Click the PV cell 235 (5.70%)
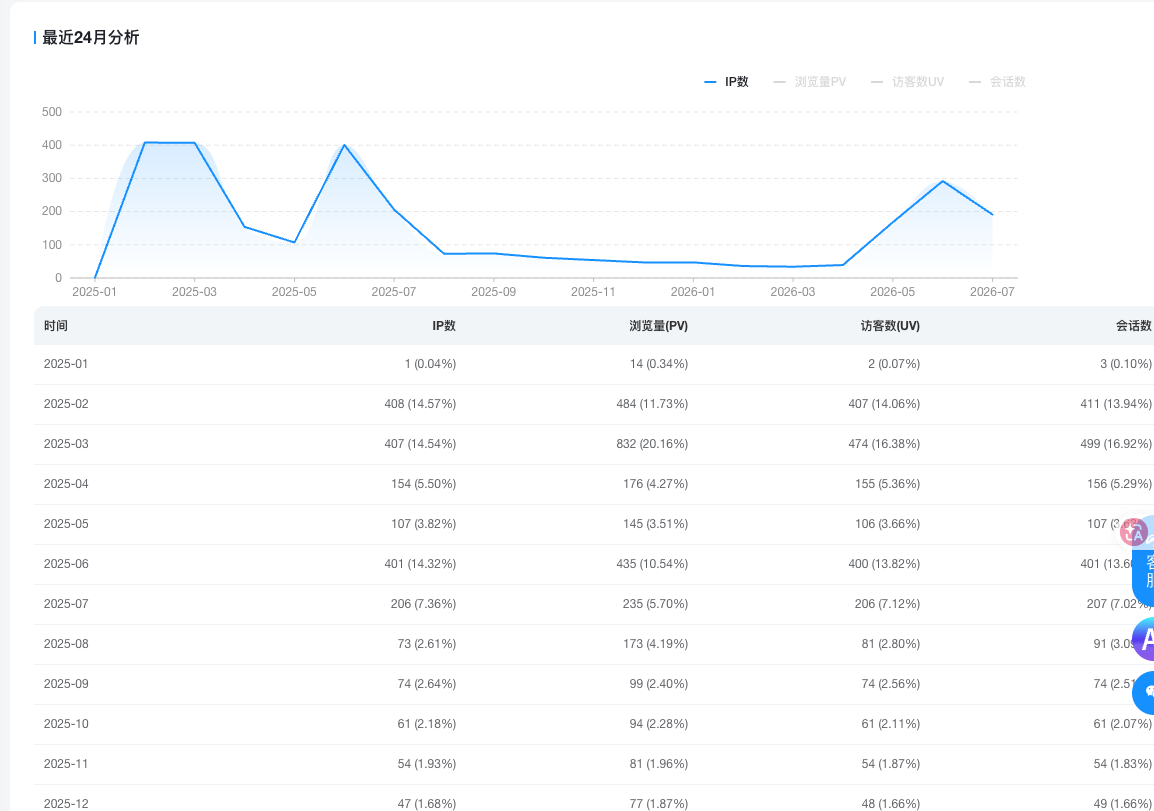The width and height of the screenshot is (1154, 811). click(x=655, y=604)
